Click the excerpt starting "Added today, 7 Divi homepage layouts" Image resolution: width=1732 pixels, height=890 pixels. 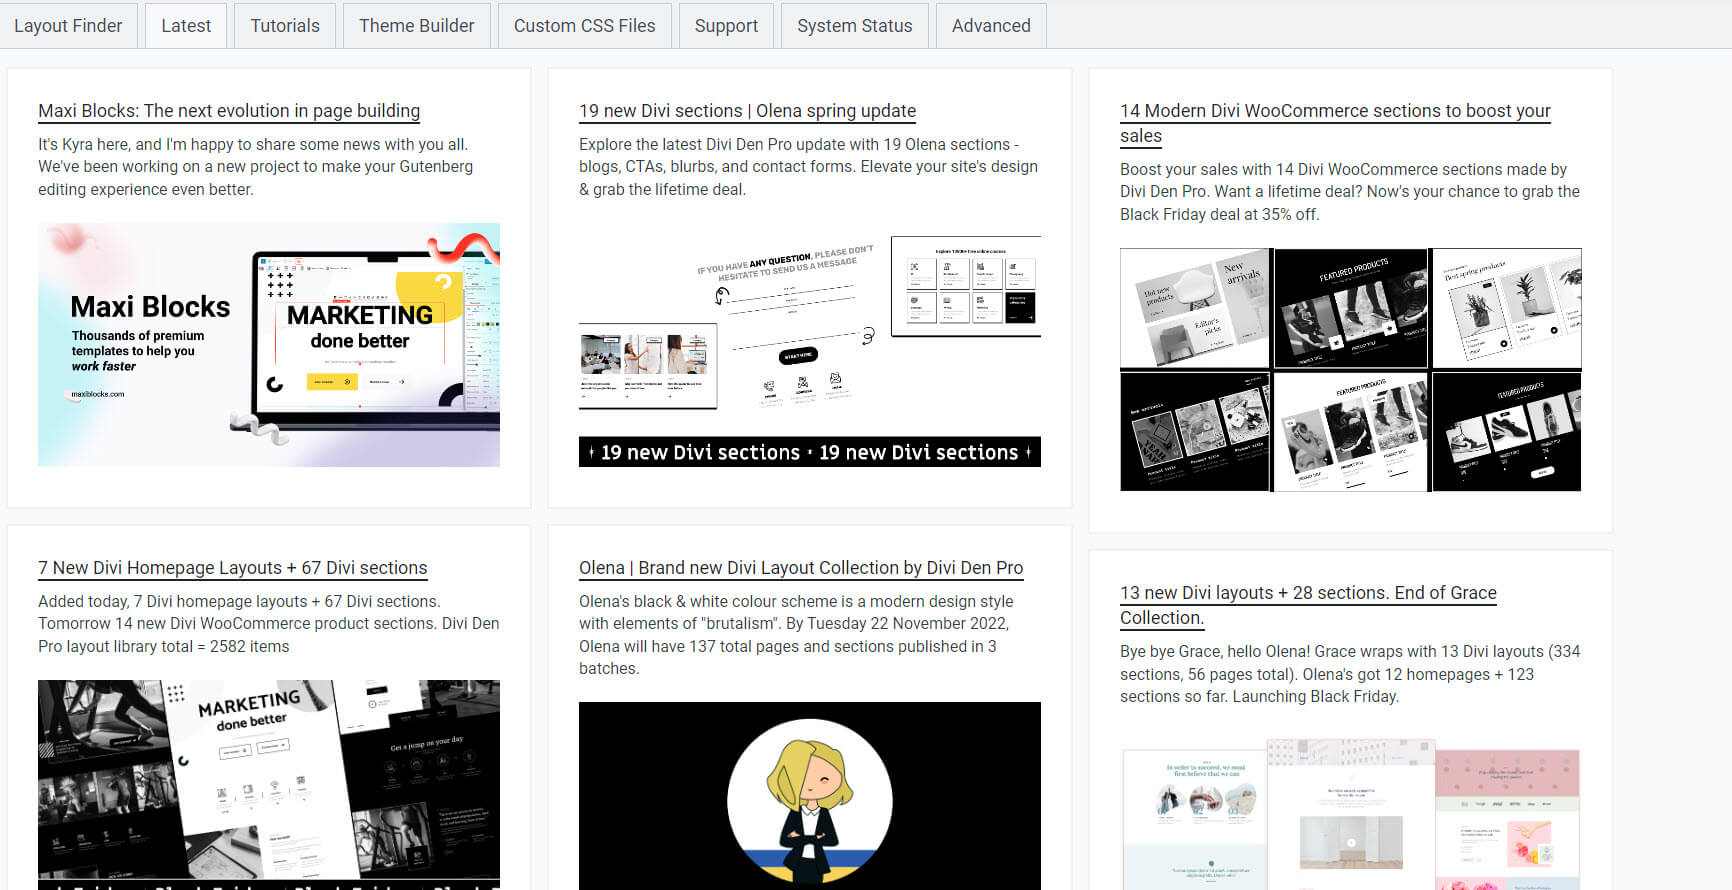click(269, 624)
